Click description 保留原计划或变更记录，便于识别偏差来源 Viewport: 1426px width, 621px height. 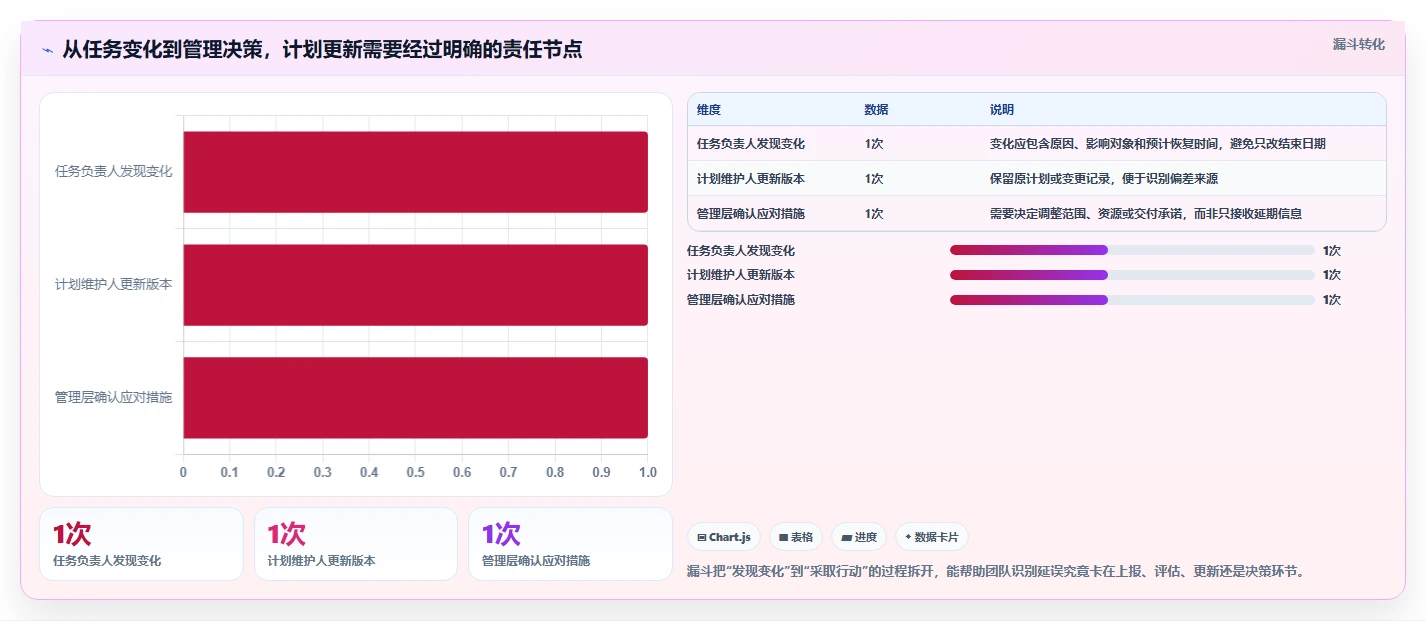coord(1104,179)
